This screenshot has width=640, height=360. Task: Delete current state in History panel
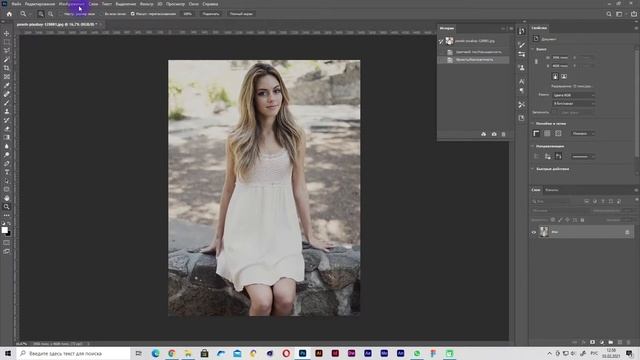tap(503, 134)
